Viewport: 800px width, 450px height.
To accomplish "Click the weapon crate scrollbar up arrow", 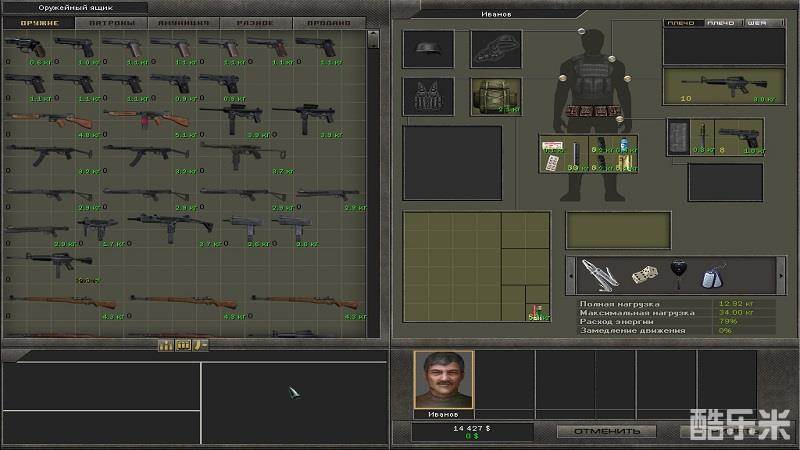I will pyautogui.click(x=373, y=36).
